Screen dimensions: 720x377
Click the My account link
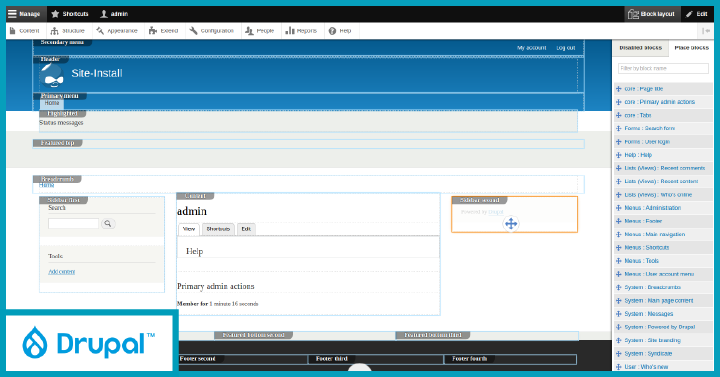(531, 48)
